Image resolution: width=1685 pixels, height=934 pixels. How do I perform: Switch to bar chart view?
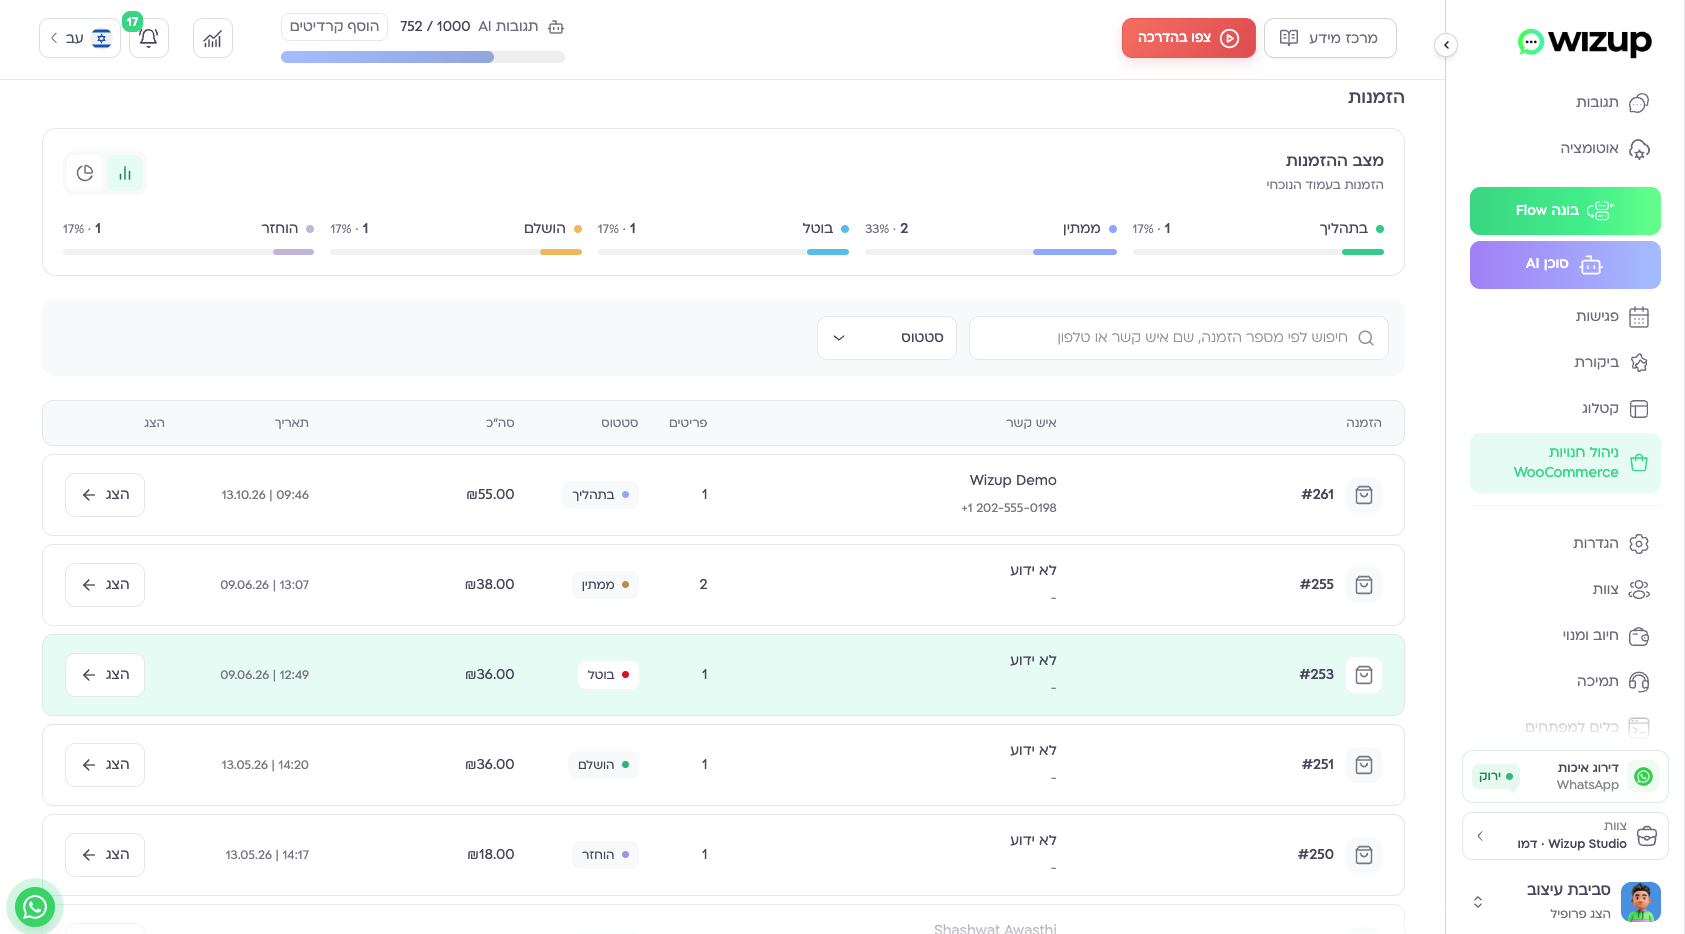pos(125,173)
